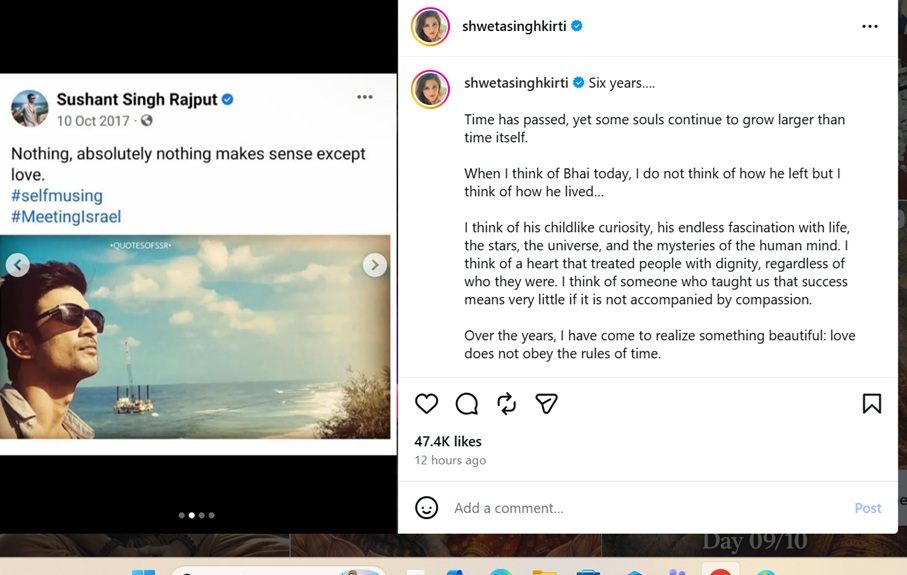Image resolution: width=907 pixels, height=575 pixels.
Task: View the 47.4K likes list
Action: tap(448, 441)
